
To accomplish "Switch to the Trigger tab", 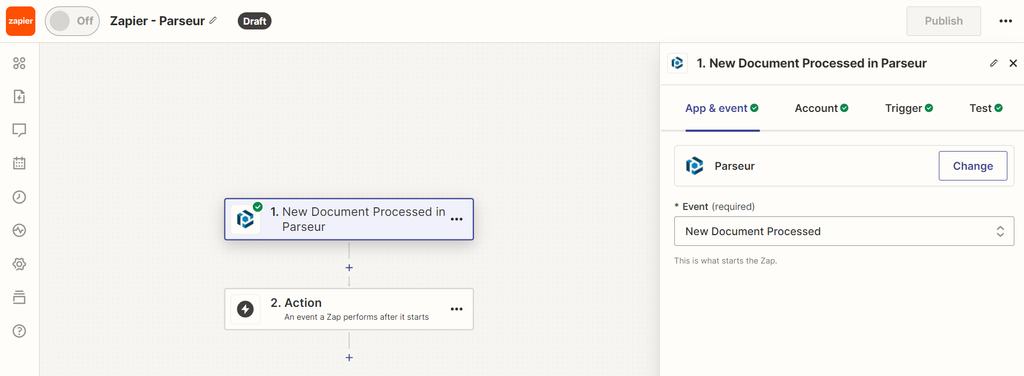I will coord(909,108).
